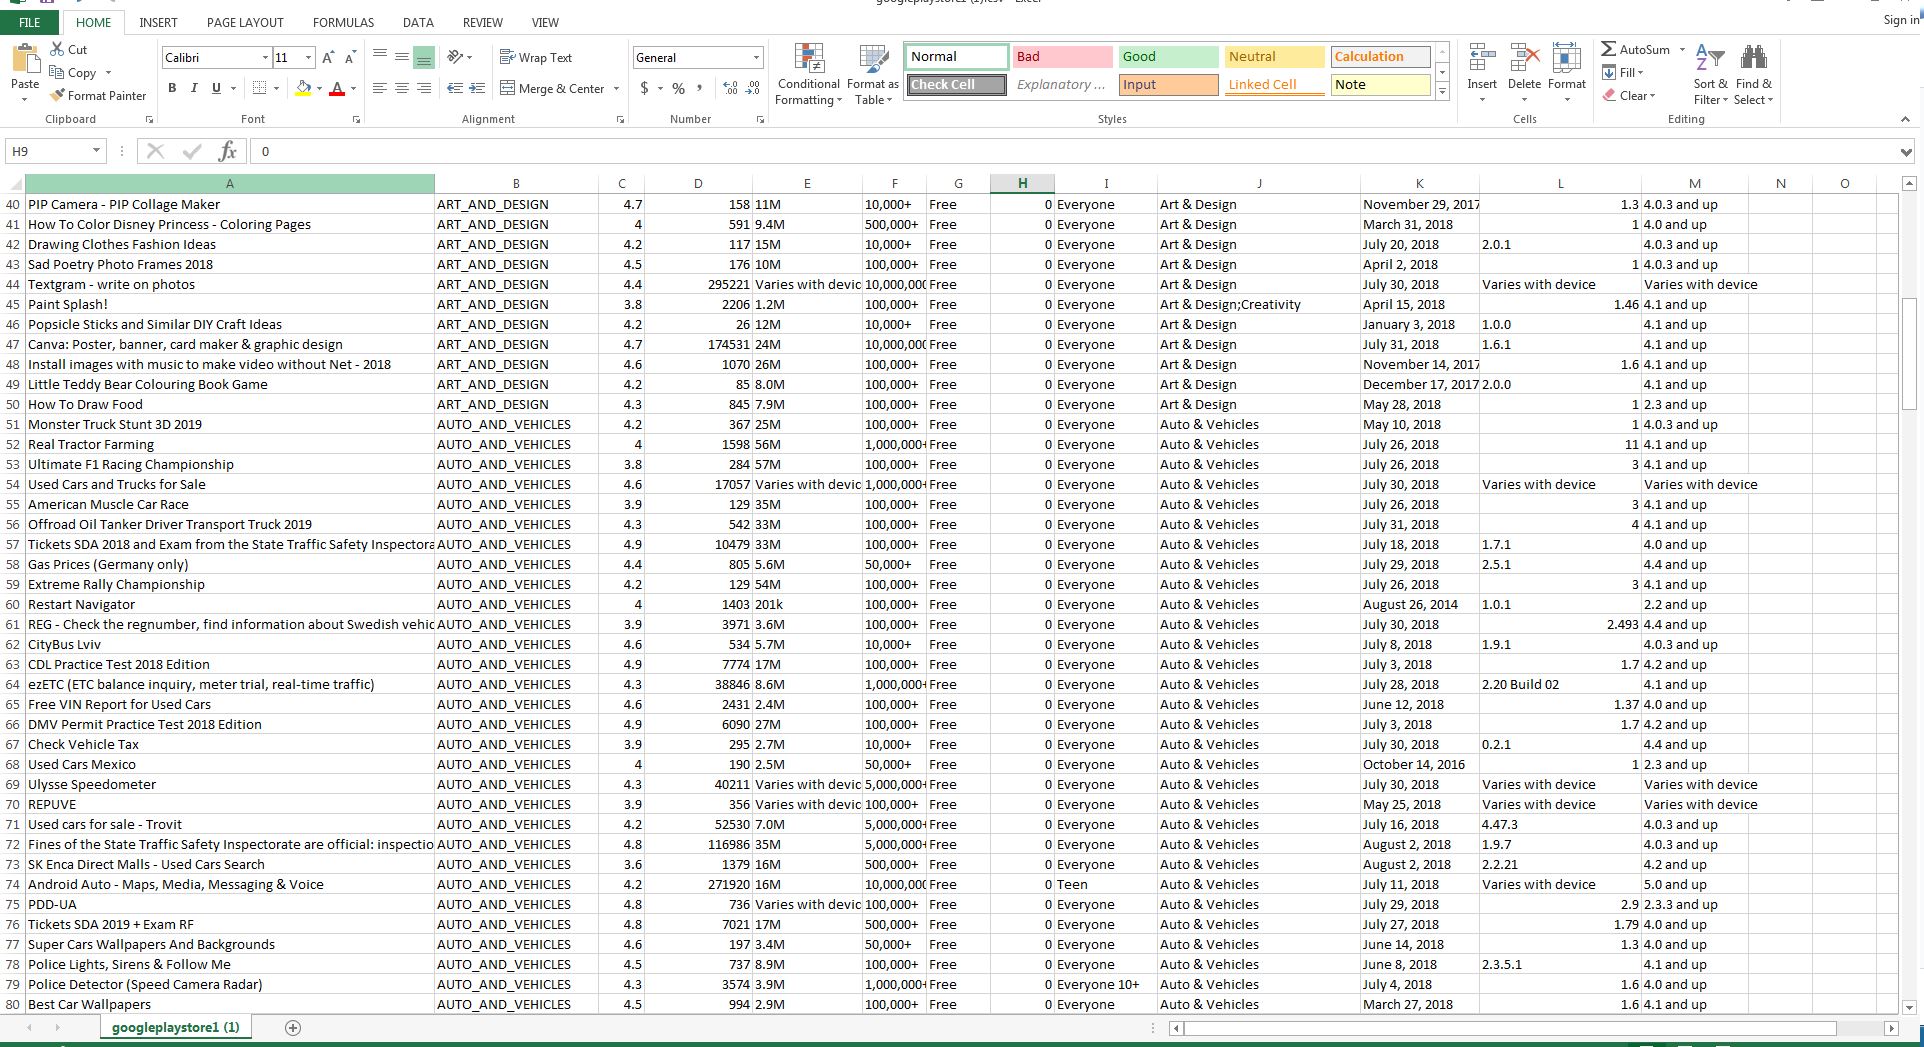Image resolution: width=1924 pixels, height=1047 pixels.
Task: Expand the cell Styles gallery
Action: pos(1442,91)
